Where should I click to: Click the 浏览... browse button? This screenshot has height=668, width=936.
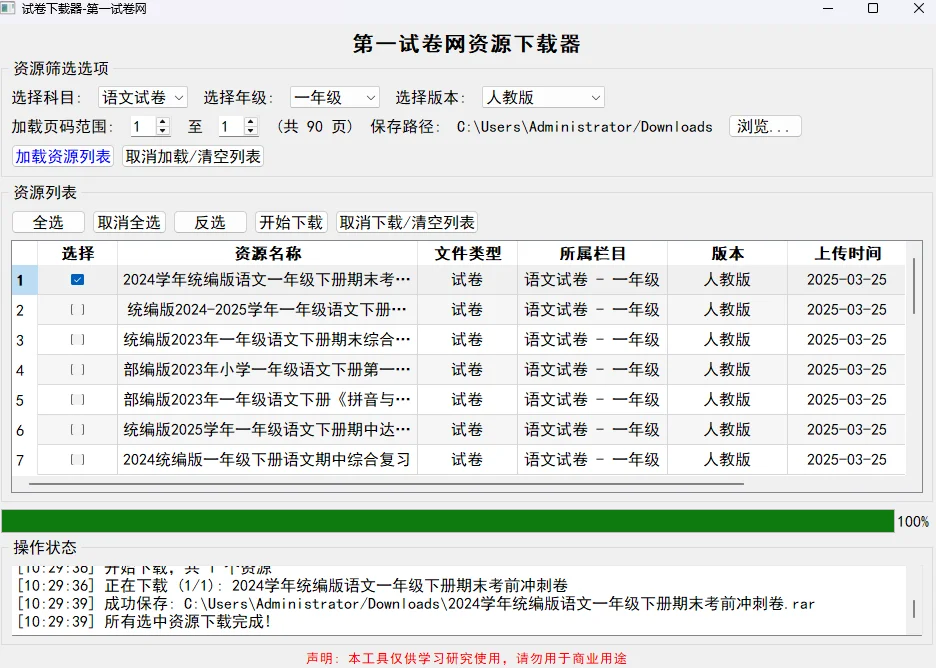pos(765,127)
